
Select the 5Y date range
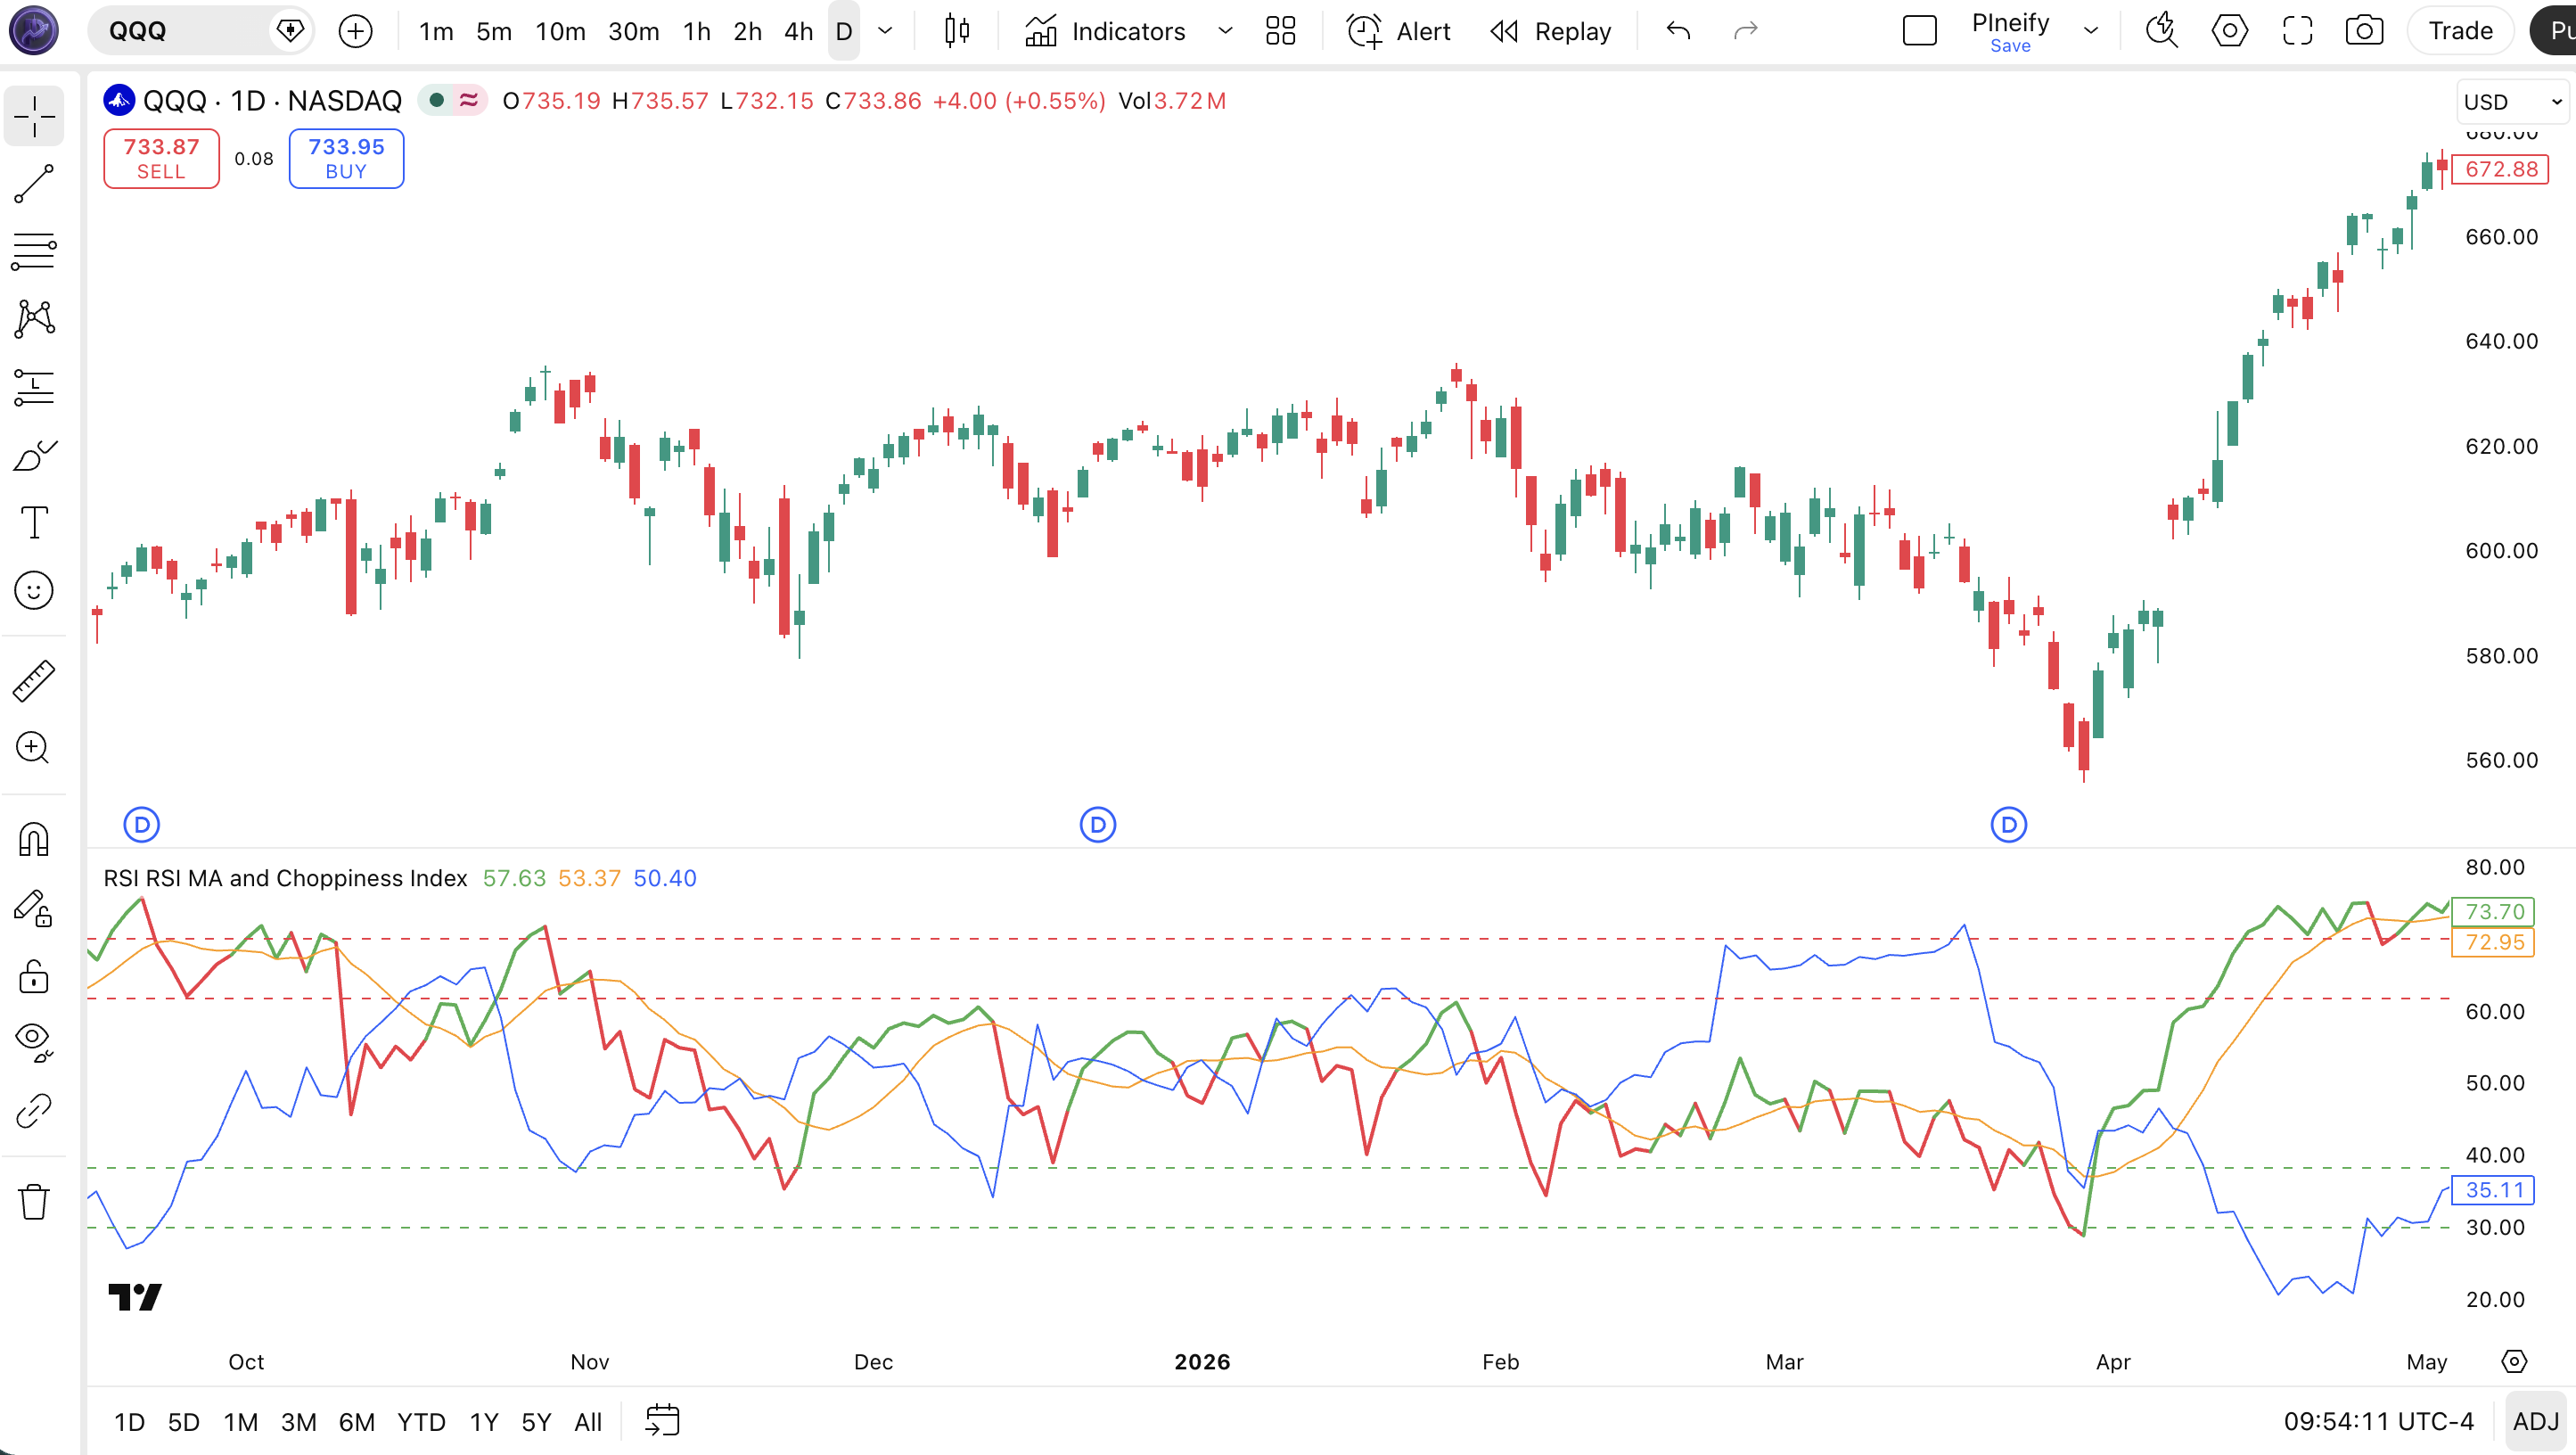pyautogui.click(x=536, y=1422)
